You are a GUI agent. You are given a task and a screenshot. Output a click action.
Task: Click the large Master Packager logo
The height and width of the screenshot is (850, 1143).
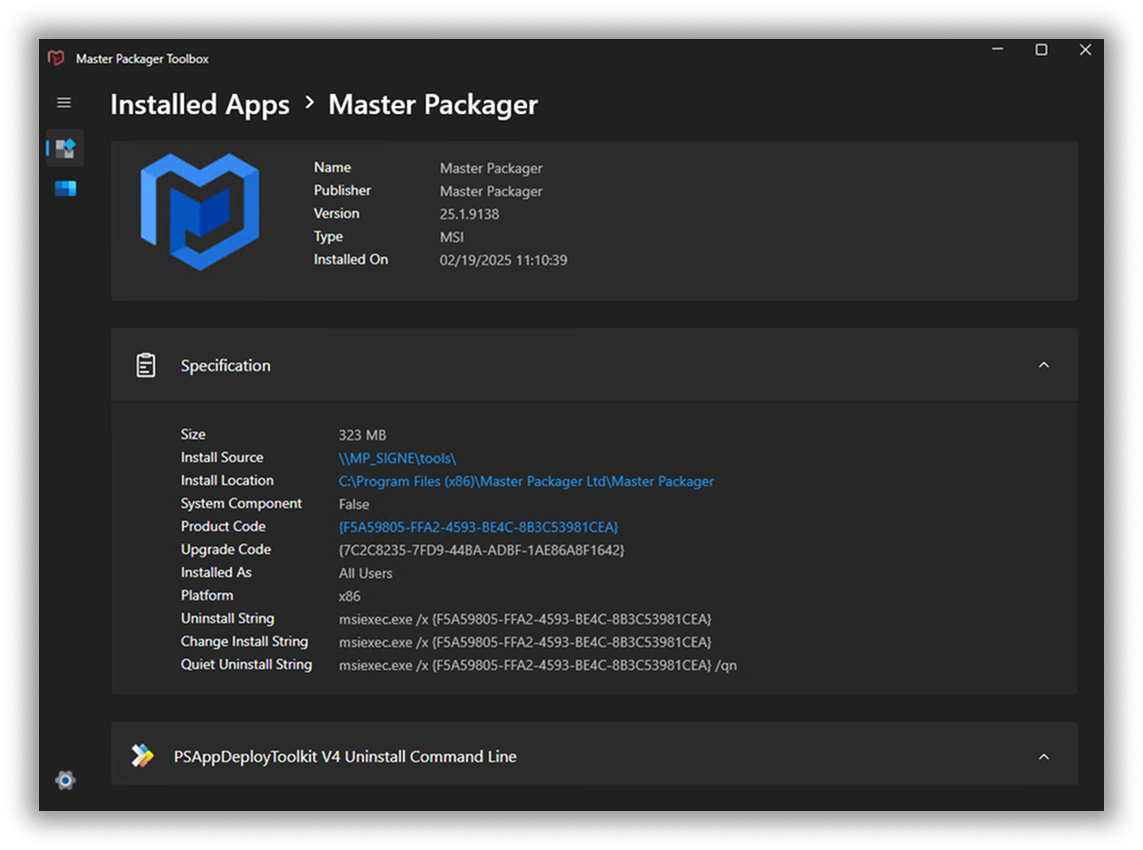(x=200, y=212)
